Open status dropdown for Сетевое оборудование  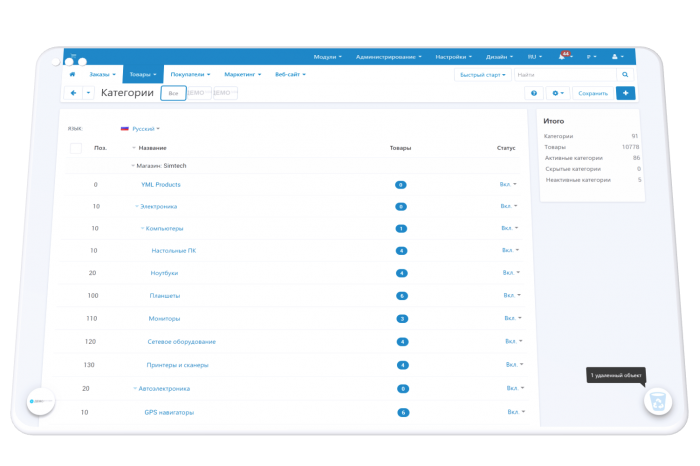click(514, 341)
